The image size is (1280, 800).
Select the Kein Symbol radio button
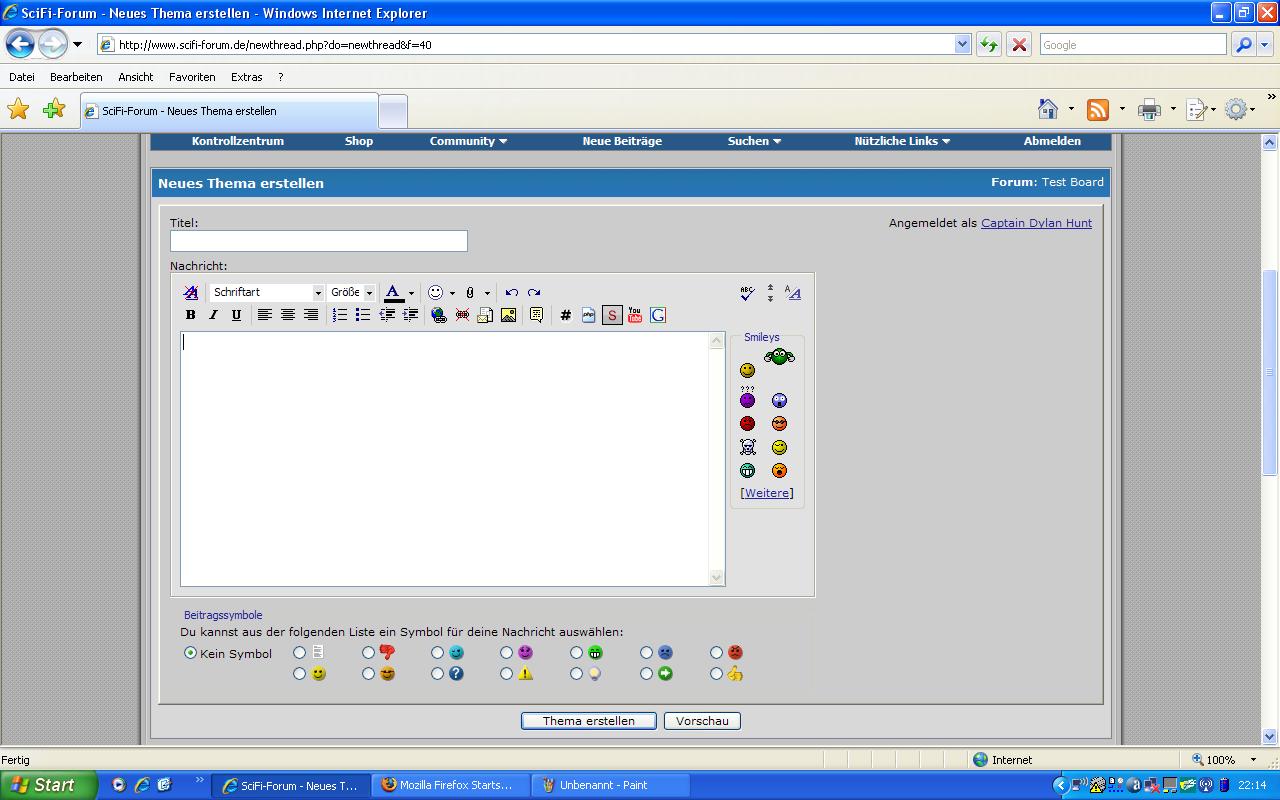tap(190, 653)
